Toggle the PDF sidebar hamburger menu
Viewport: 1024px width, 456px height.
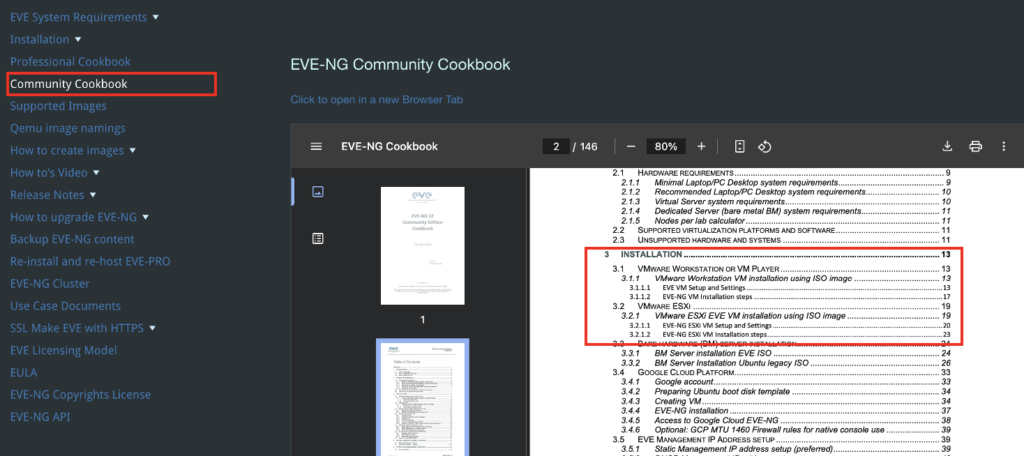coord(316,146)
